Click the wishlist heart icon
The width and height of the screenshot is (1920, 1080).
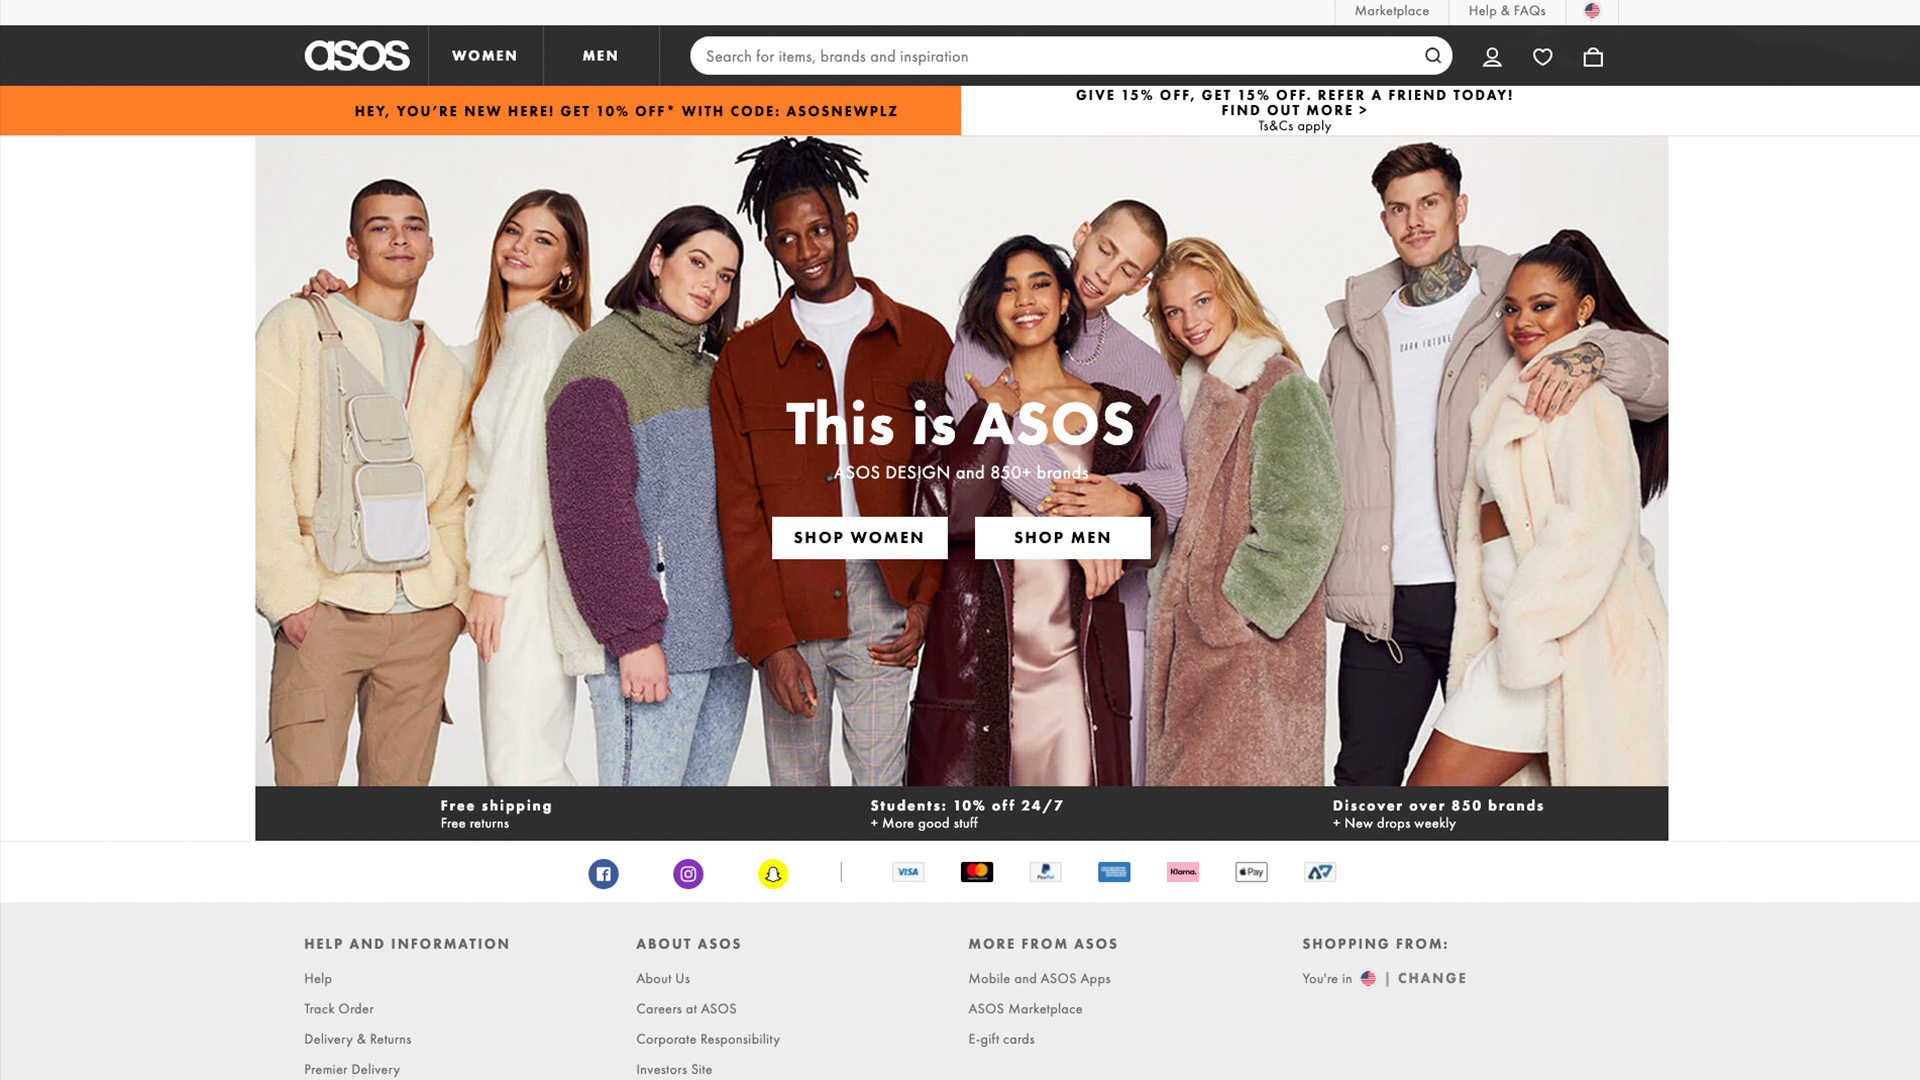(1543, 55)
